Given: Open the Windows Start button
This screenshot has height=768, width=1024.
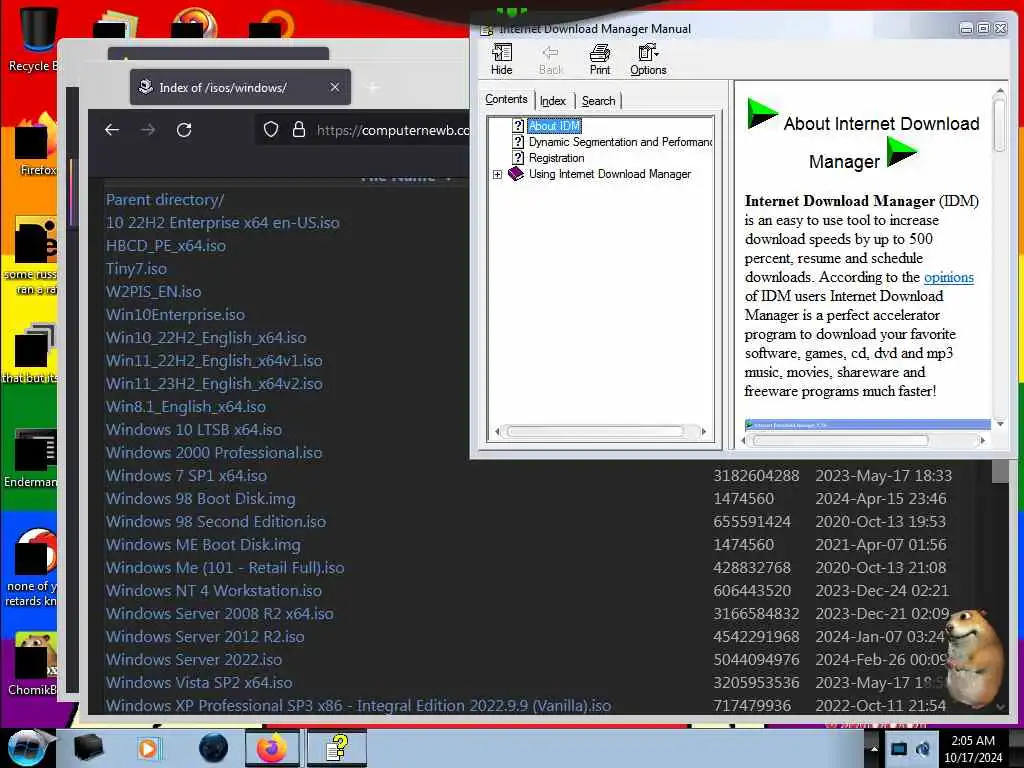Looking at the screenshot, I should point(27,747).
